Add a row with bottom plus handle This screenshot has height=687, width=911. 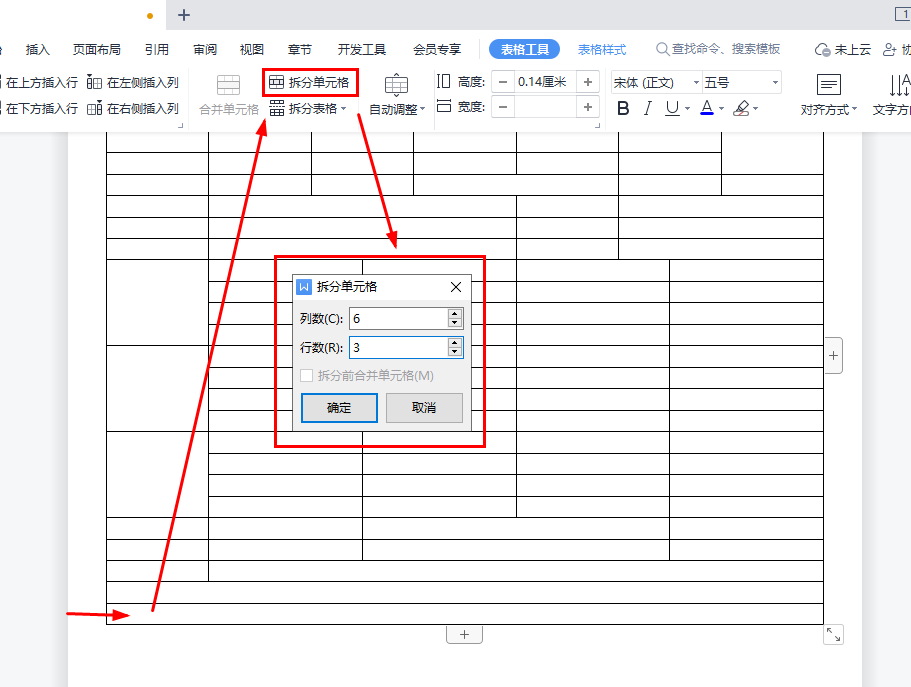(x=464, y=634)
